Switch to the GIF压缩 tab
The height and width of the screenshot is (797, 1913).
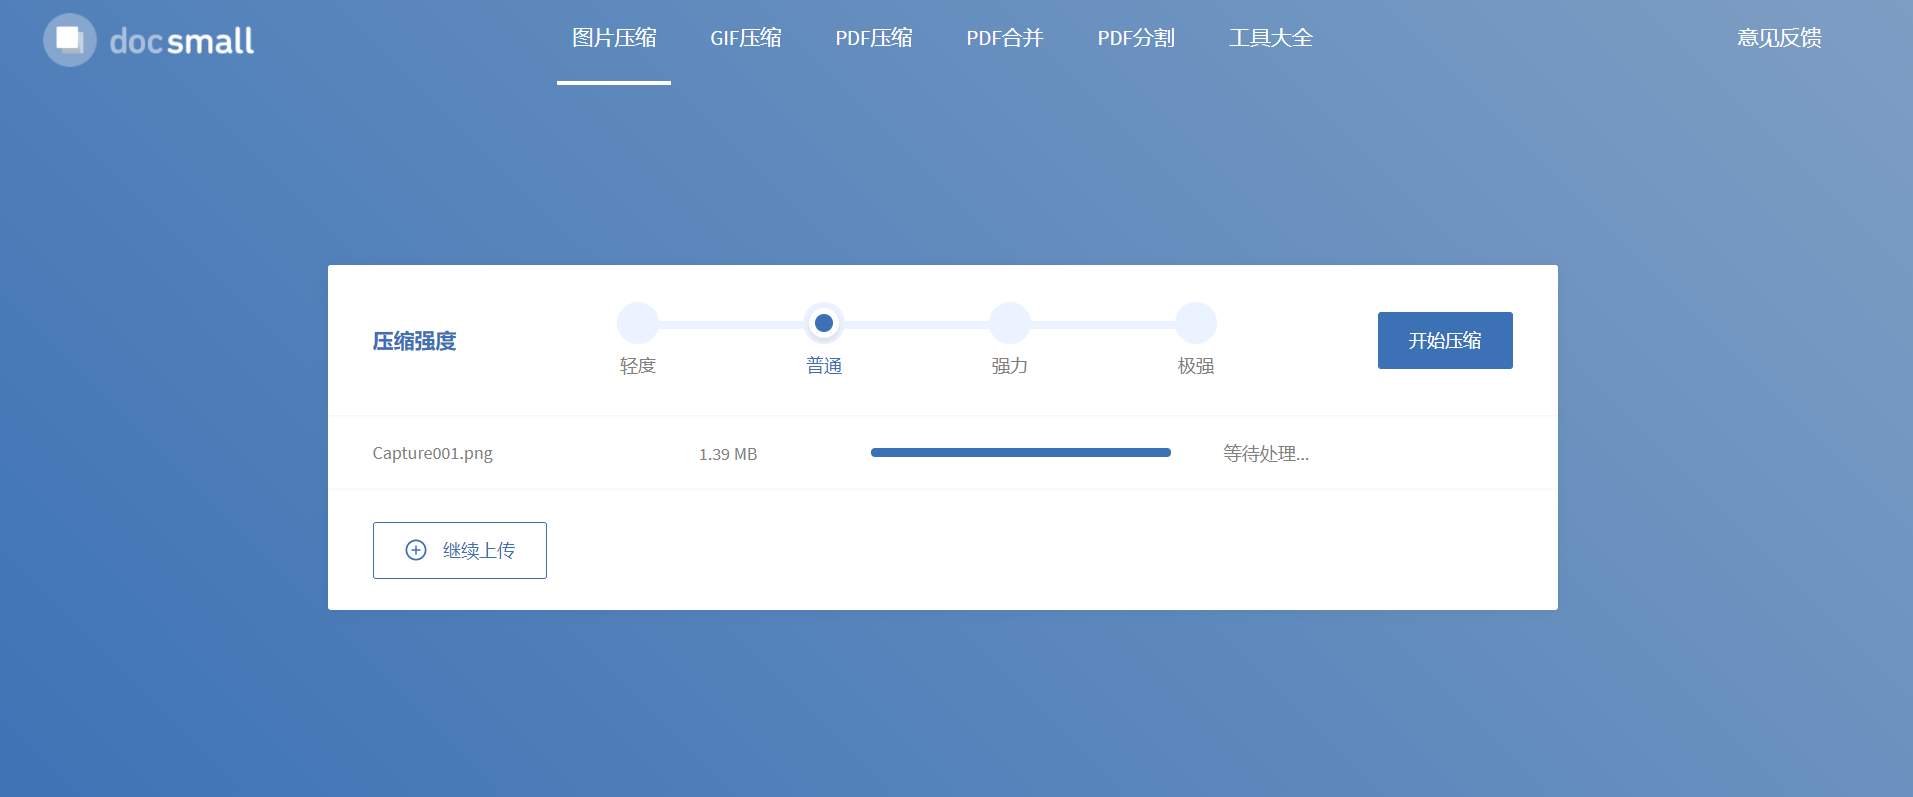746,38
